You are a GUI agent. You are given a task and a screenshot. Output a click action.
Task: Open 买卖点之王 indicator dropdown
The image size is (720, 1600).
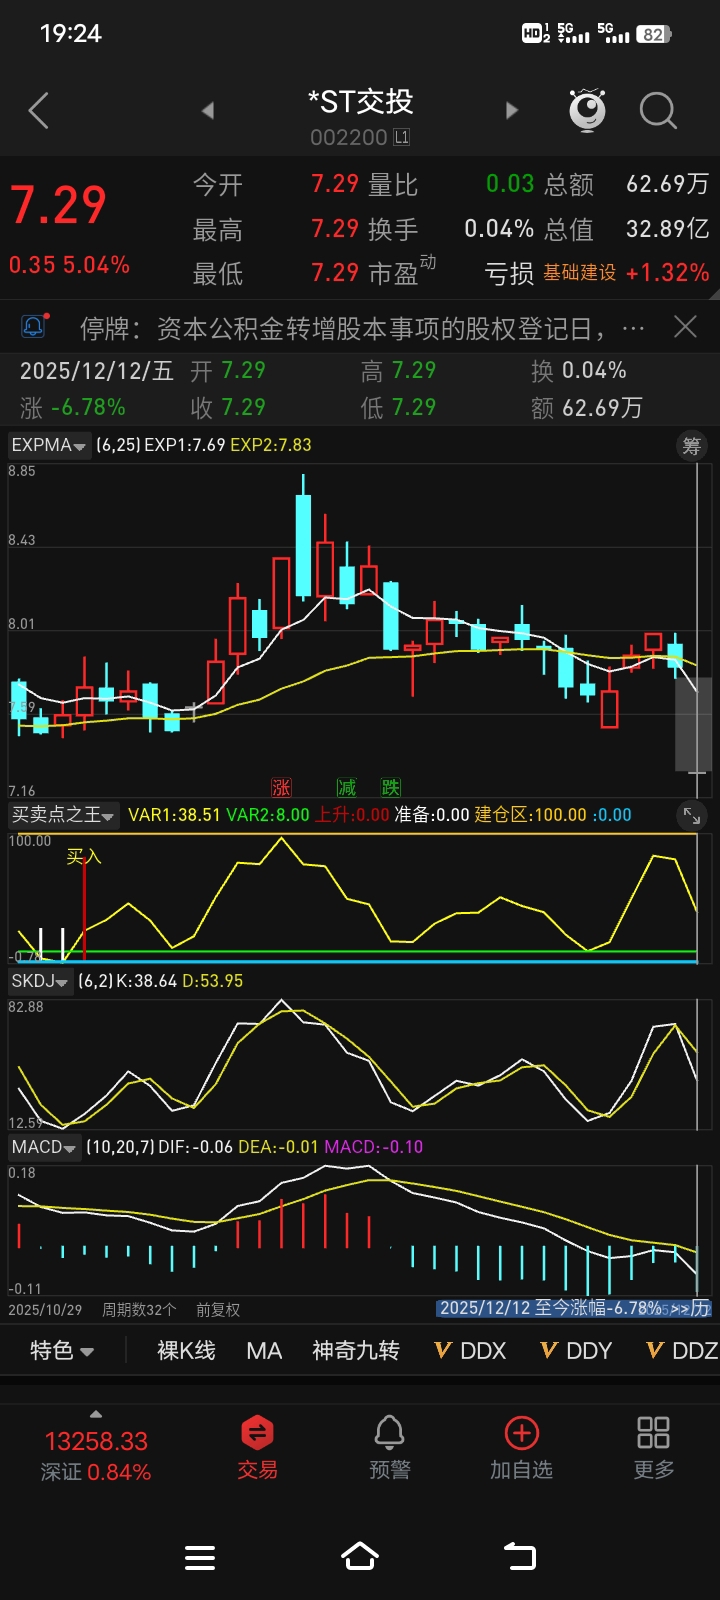click(63, 815)
